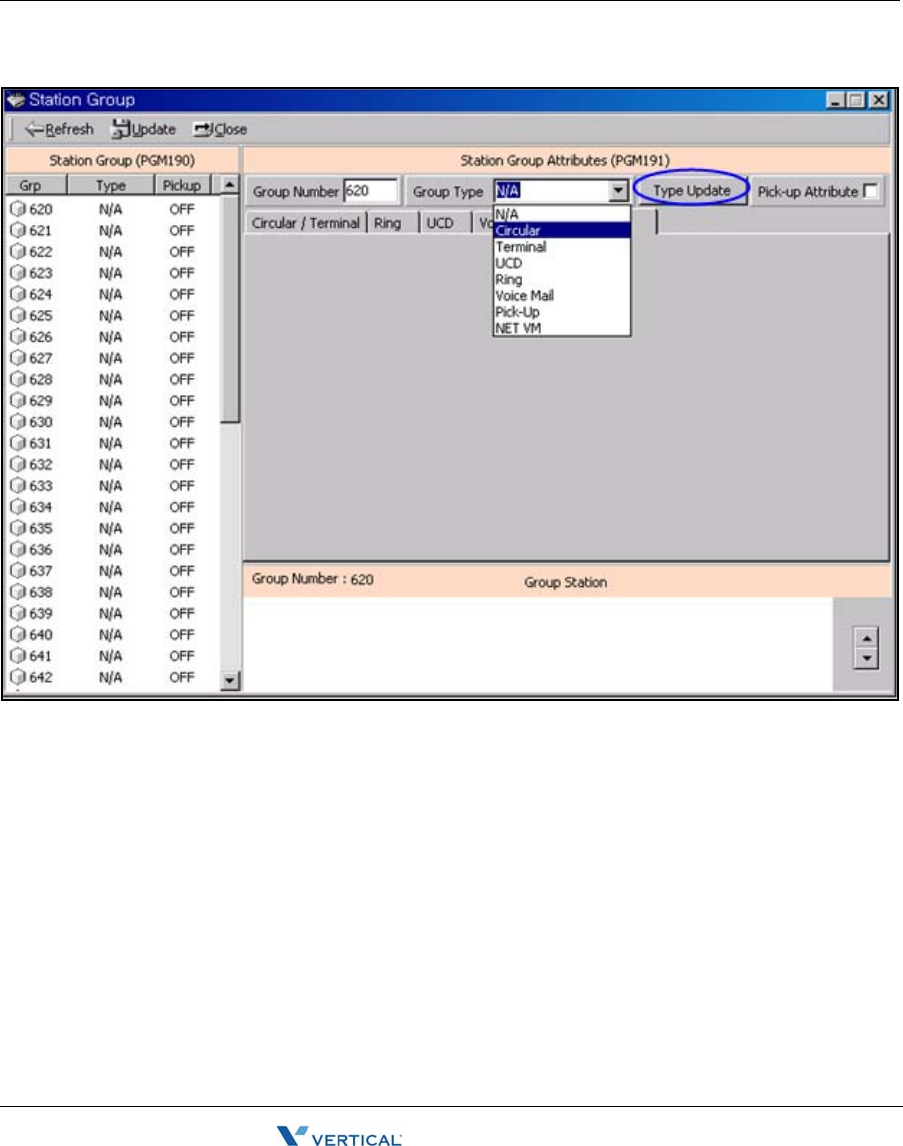Select Ring in the Group Type list
Screen dimensions: 903x1146
point(562,279)
